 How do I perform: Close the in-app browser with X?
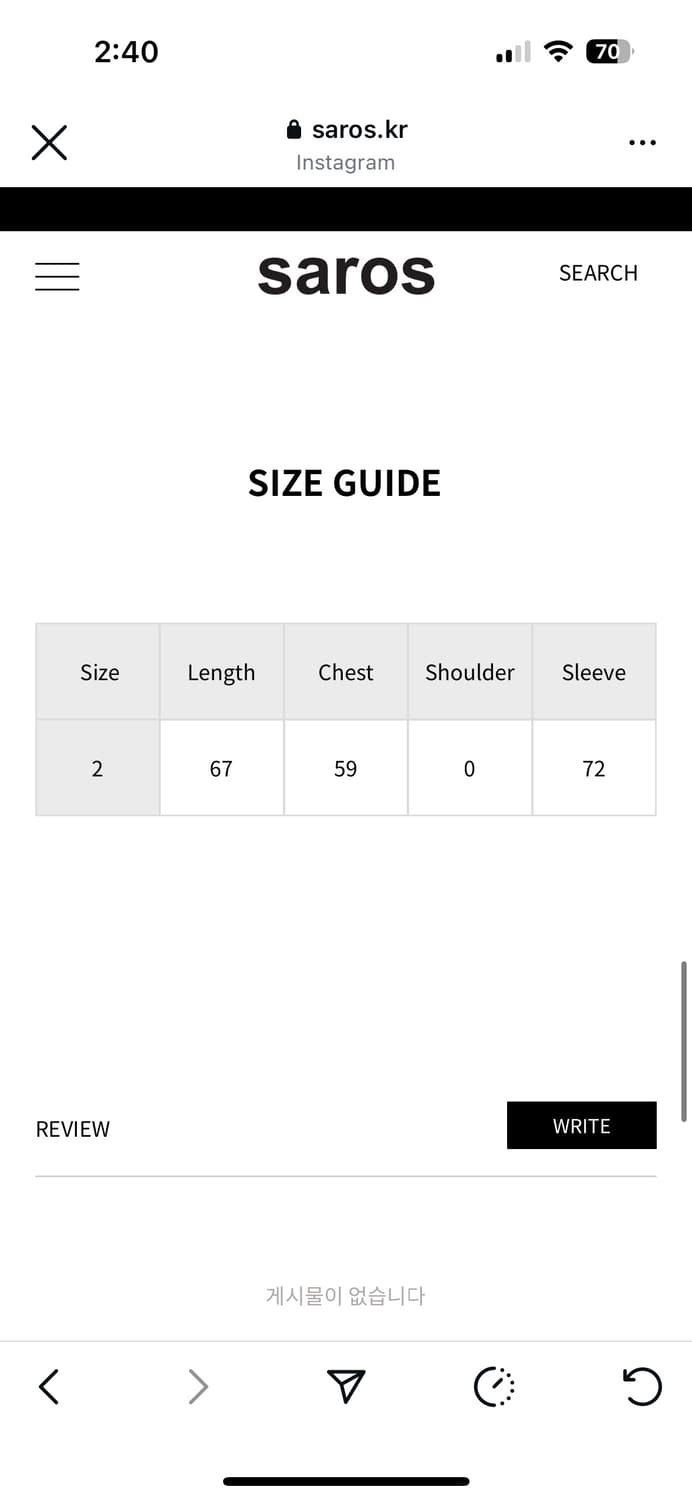point(49,143)
